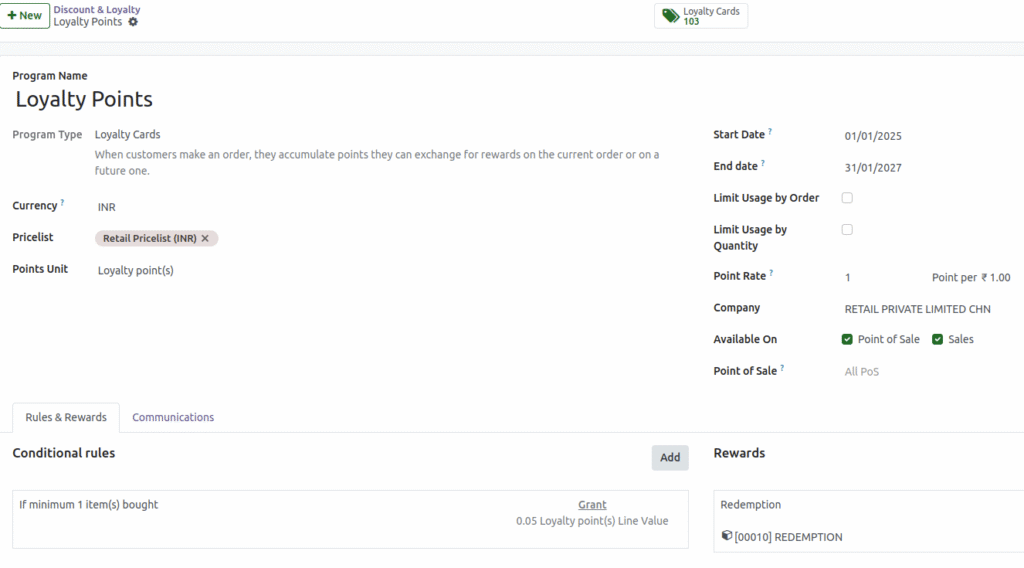This screenshot has height=568, width=1024.
Task: Click the Start Date help question mark
Action: click(770, 132)
